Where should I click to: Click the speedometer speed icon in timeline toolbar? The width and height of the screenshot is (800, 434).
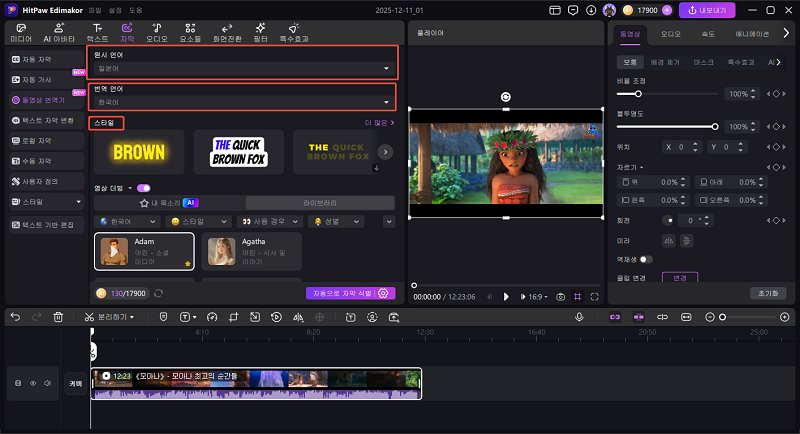pos(212,317)
